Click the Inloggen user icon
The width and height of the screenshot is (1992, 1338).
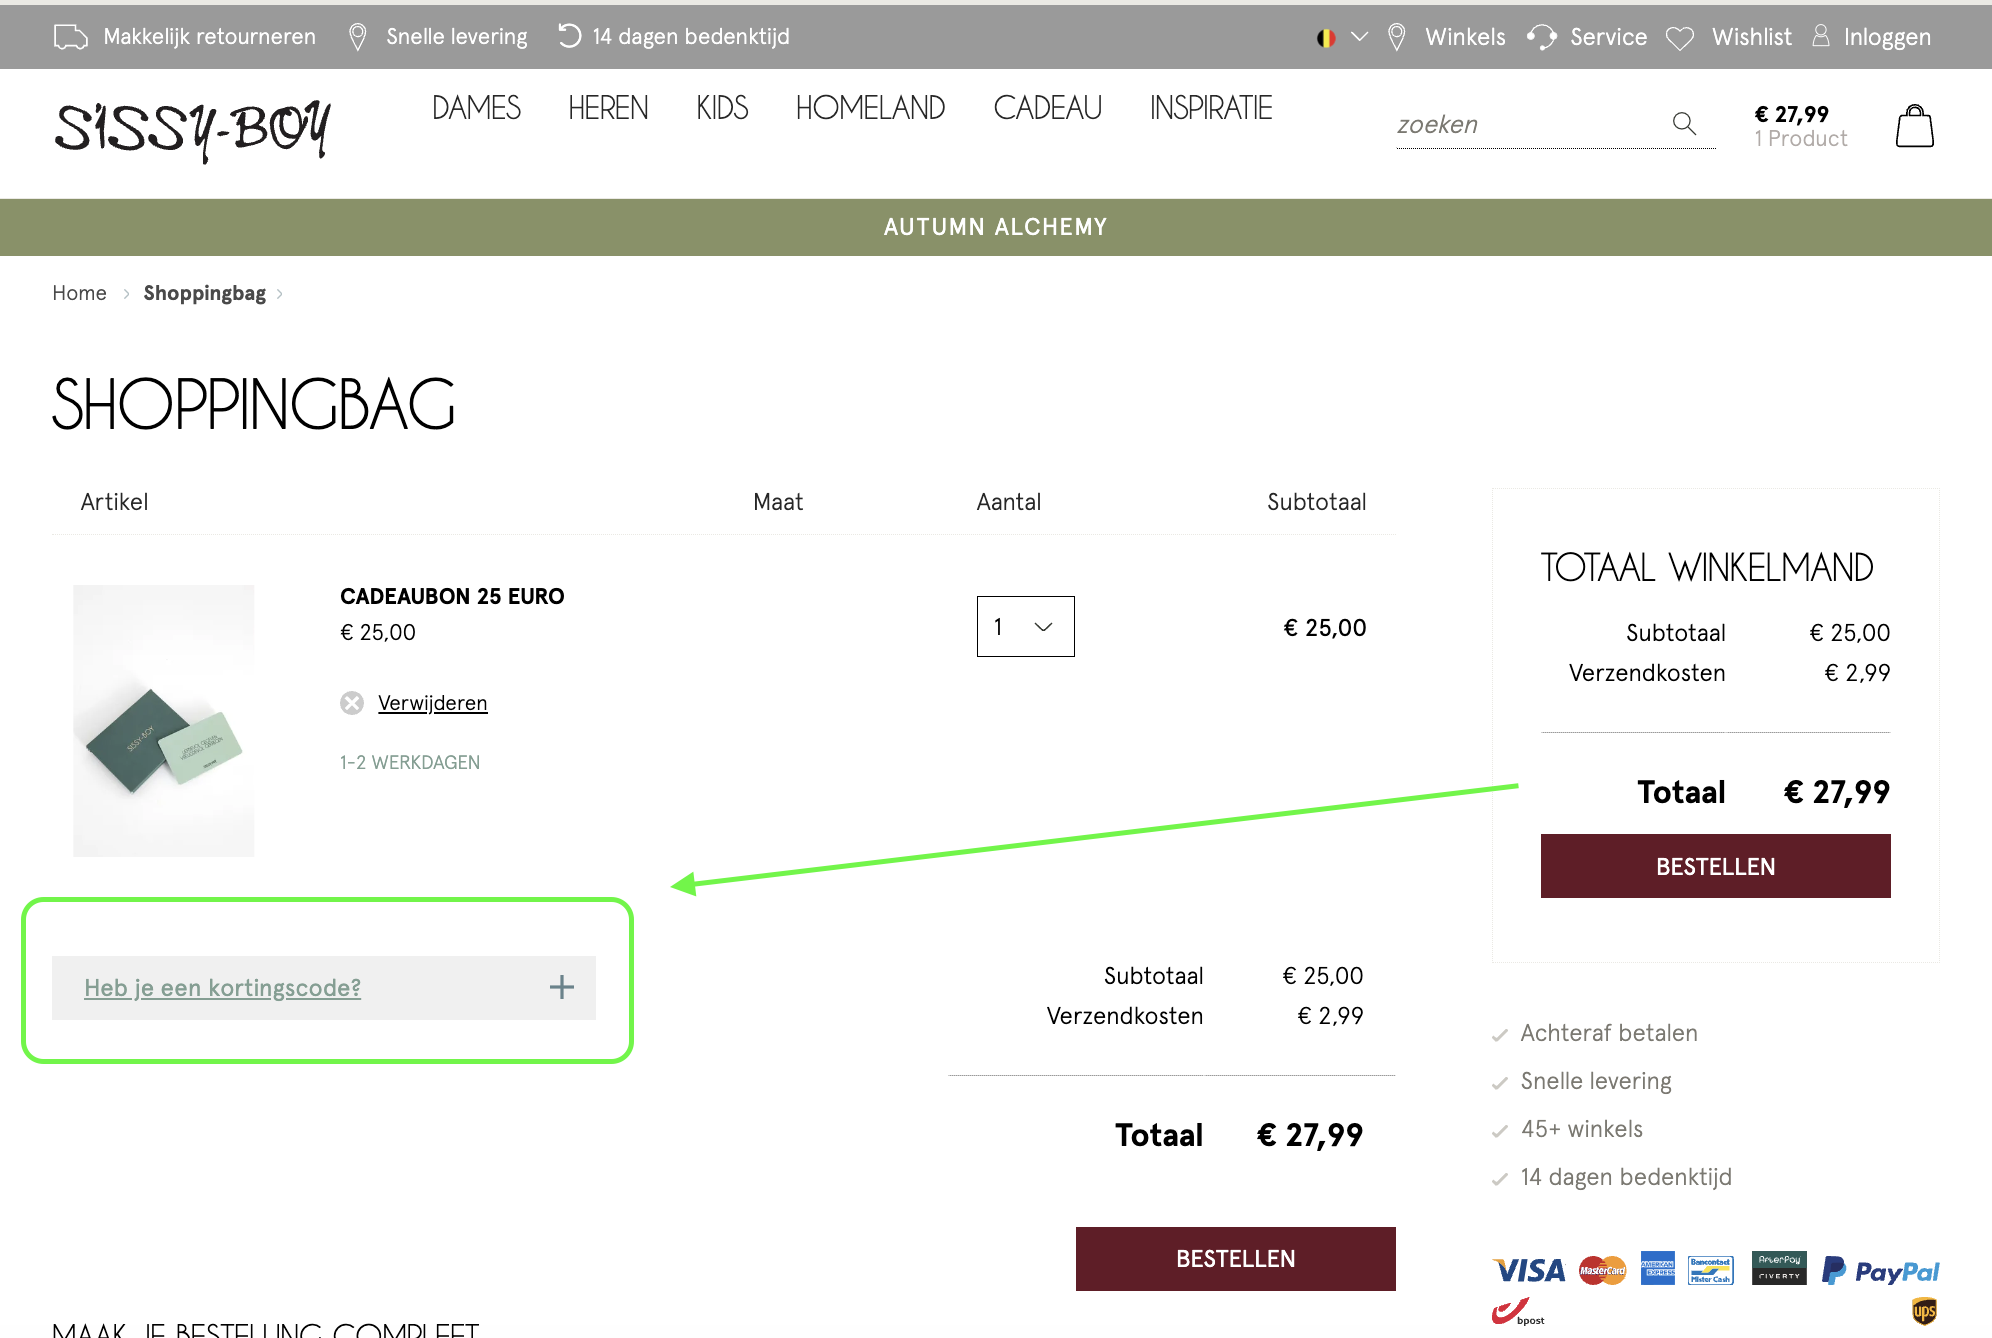1821,36
